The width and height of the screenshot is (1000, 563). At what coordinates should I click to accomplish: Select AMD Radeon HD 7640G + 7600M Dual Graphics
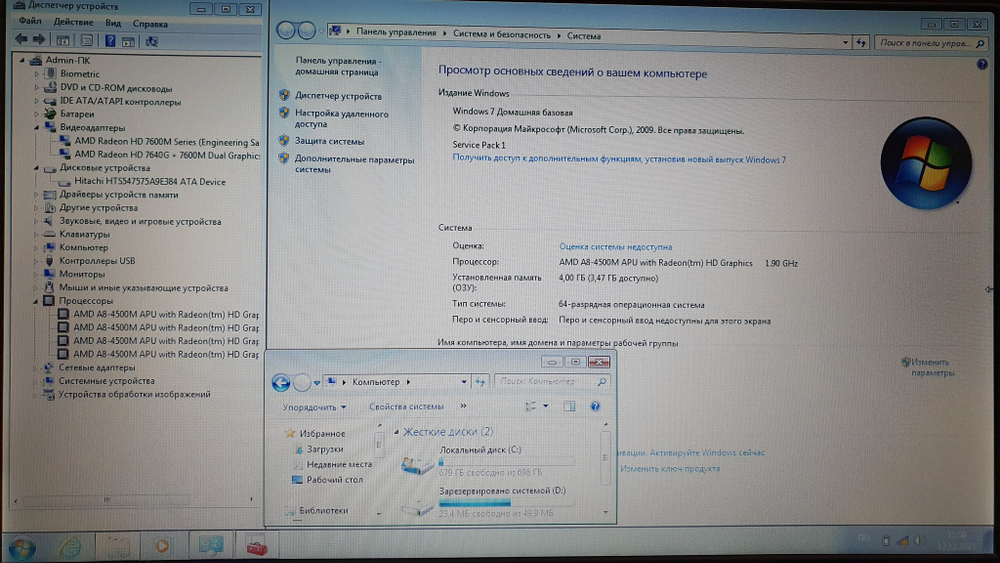pyautogui.click(x=167, y=154)
